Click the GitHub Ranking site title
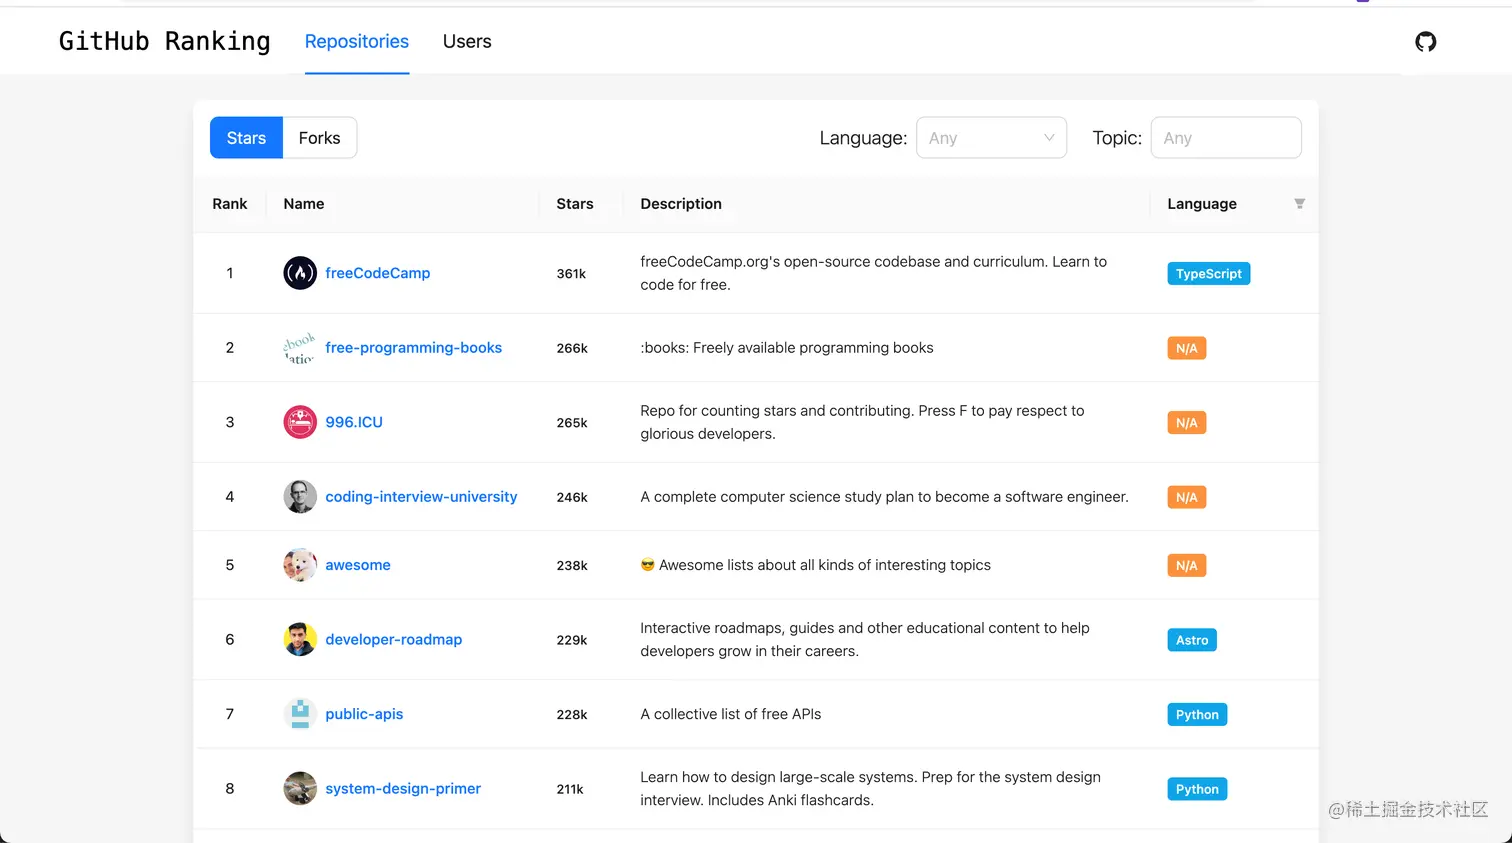The height and width of the screenshot is (843, 1512). coord(165,42)
